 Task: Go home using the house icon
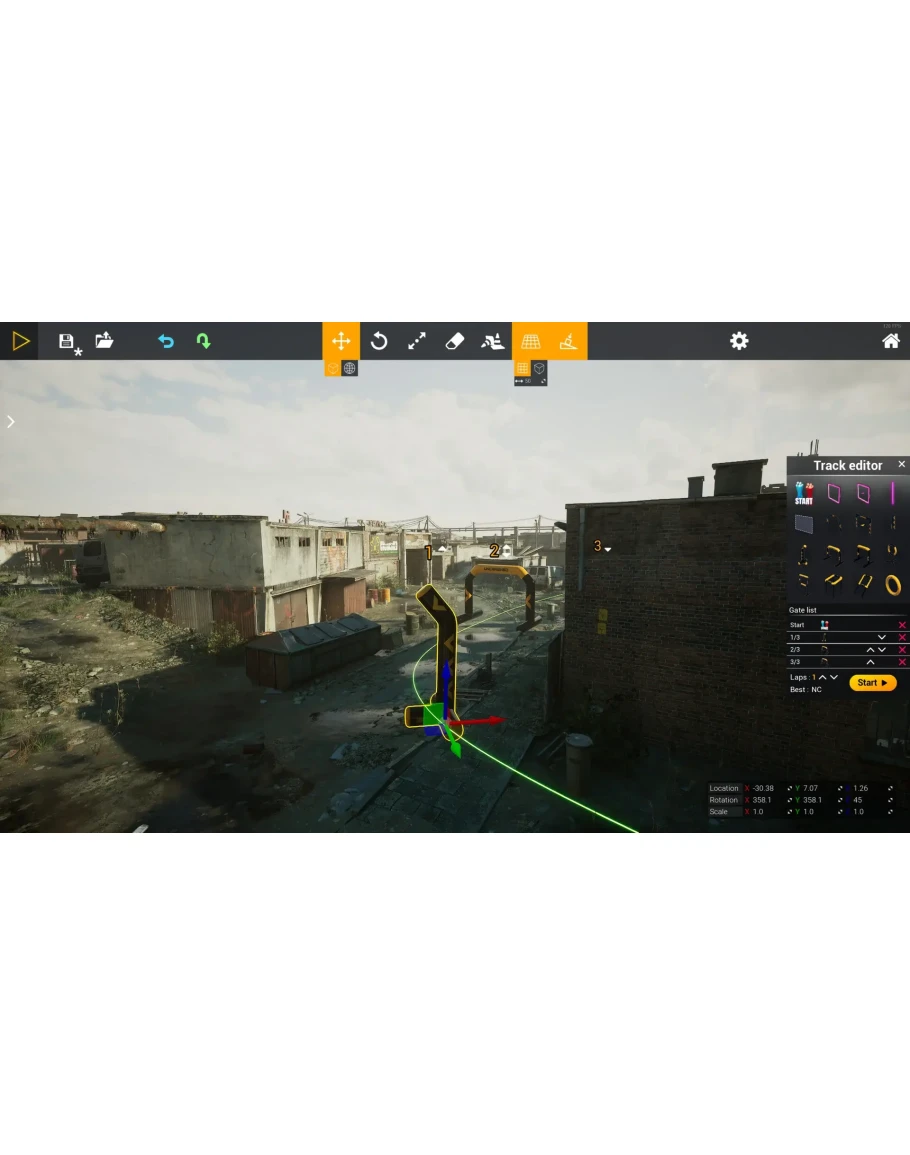(x=890, y=341)
